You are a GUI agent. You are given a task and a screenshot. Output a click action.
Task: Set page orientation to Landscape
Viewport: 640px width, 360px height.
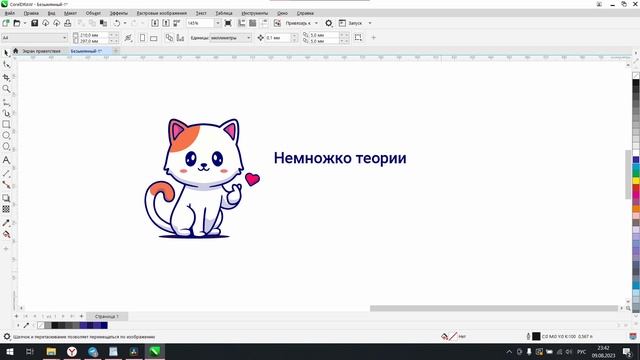pos(153,38)
